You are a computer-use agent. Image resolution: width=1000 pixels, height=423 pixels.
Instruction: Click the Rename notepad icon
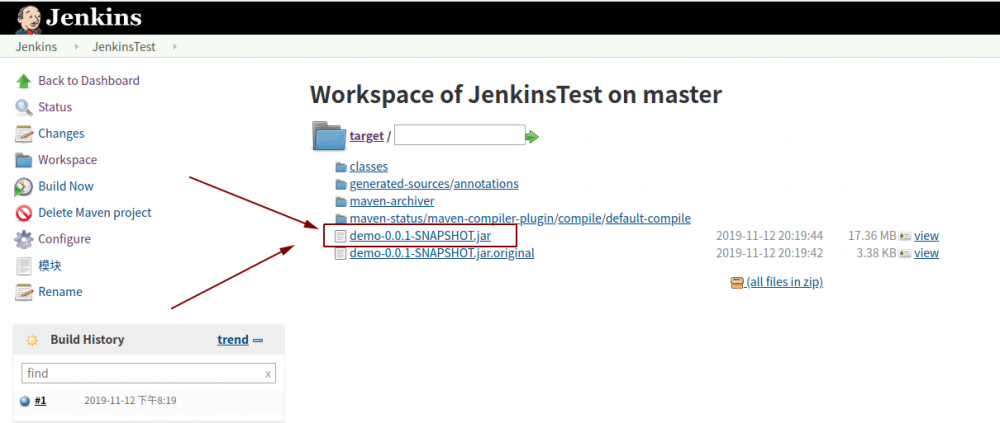pos(24,292)
